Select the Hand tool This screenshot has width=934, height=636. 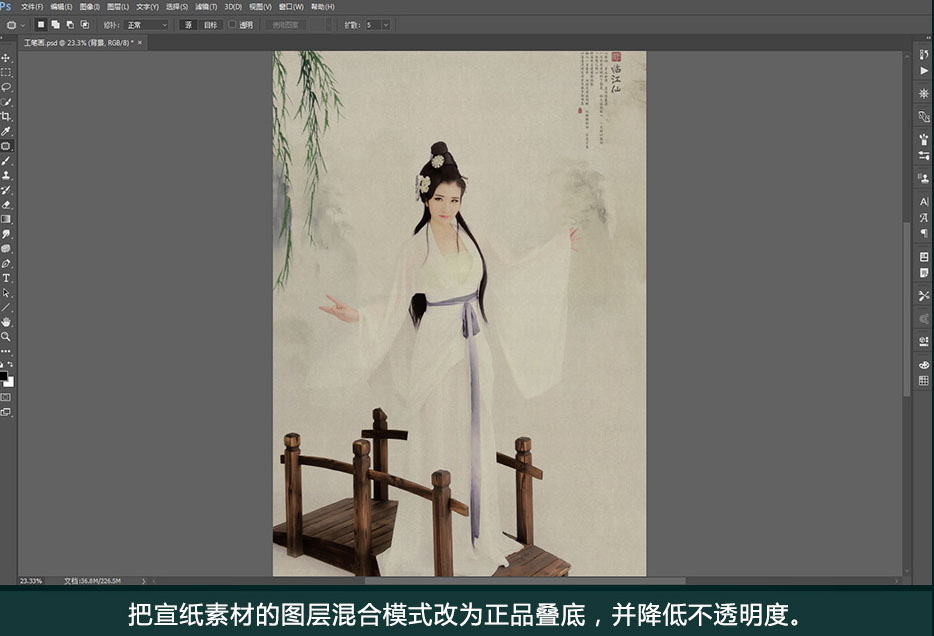click(6, 322)
